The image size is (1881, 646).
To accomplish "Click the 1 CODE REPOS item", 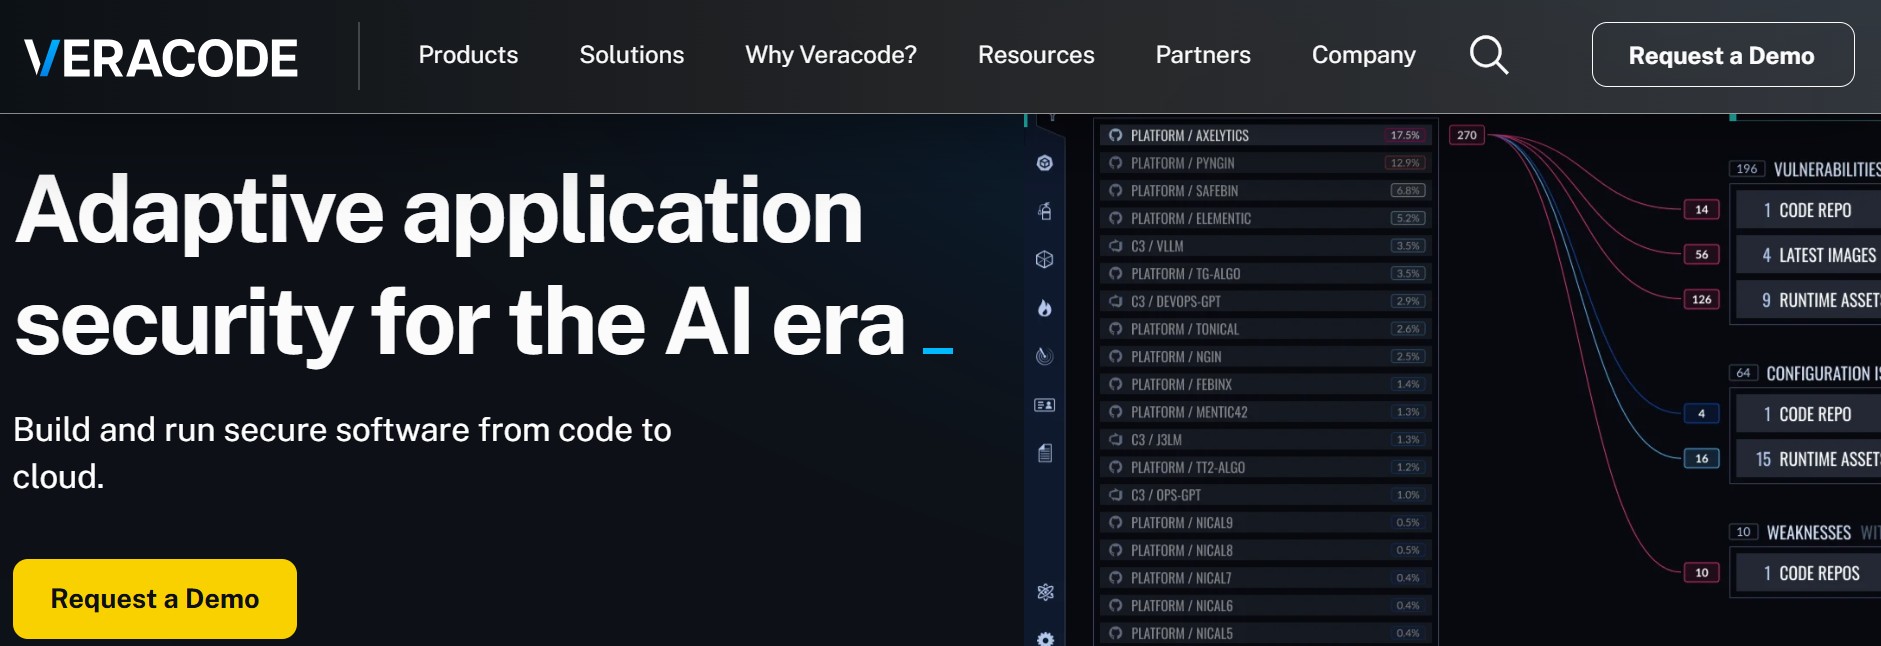I will point(1809,573).
